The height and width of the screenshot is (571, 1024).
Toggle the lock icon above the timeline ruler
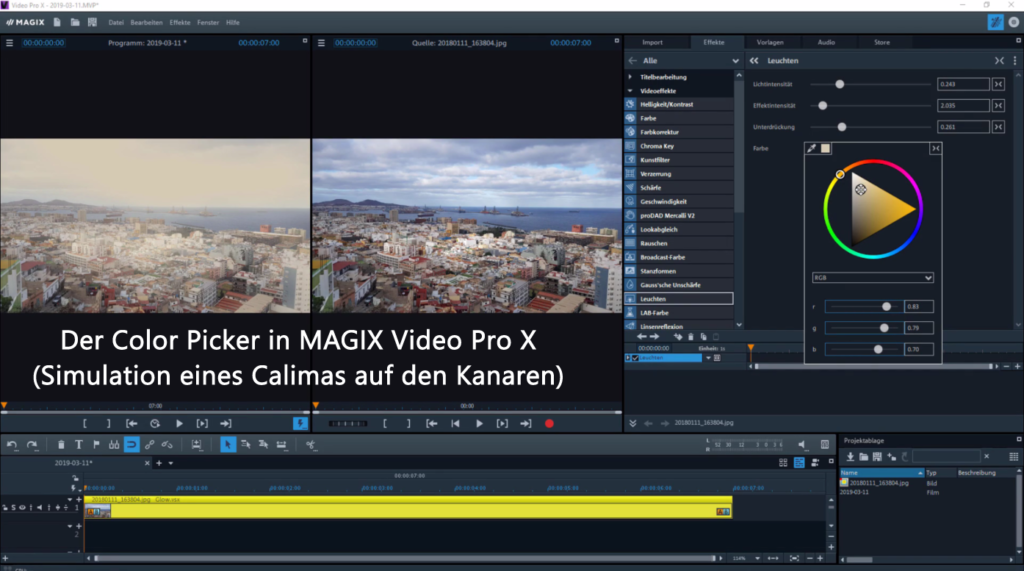click(x=75, y=478)
